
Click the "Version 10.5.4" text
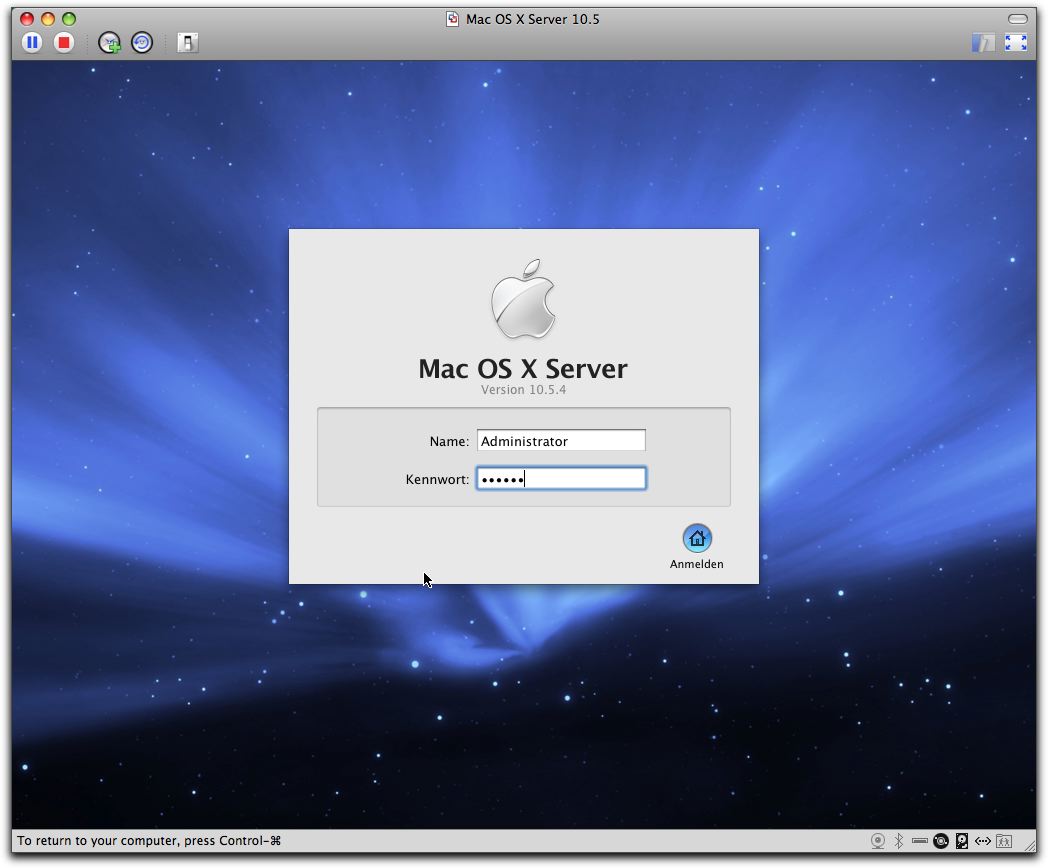point(523,390)
